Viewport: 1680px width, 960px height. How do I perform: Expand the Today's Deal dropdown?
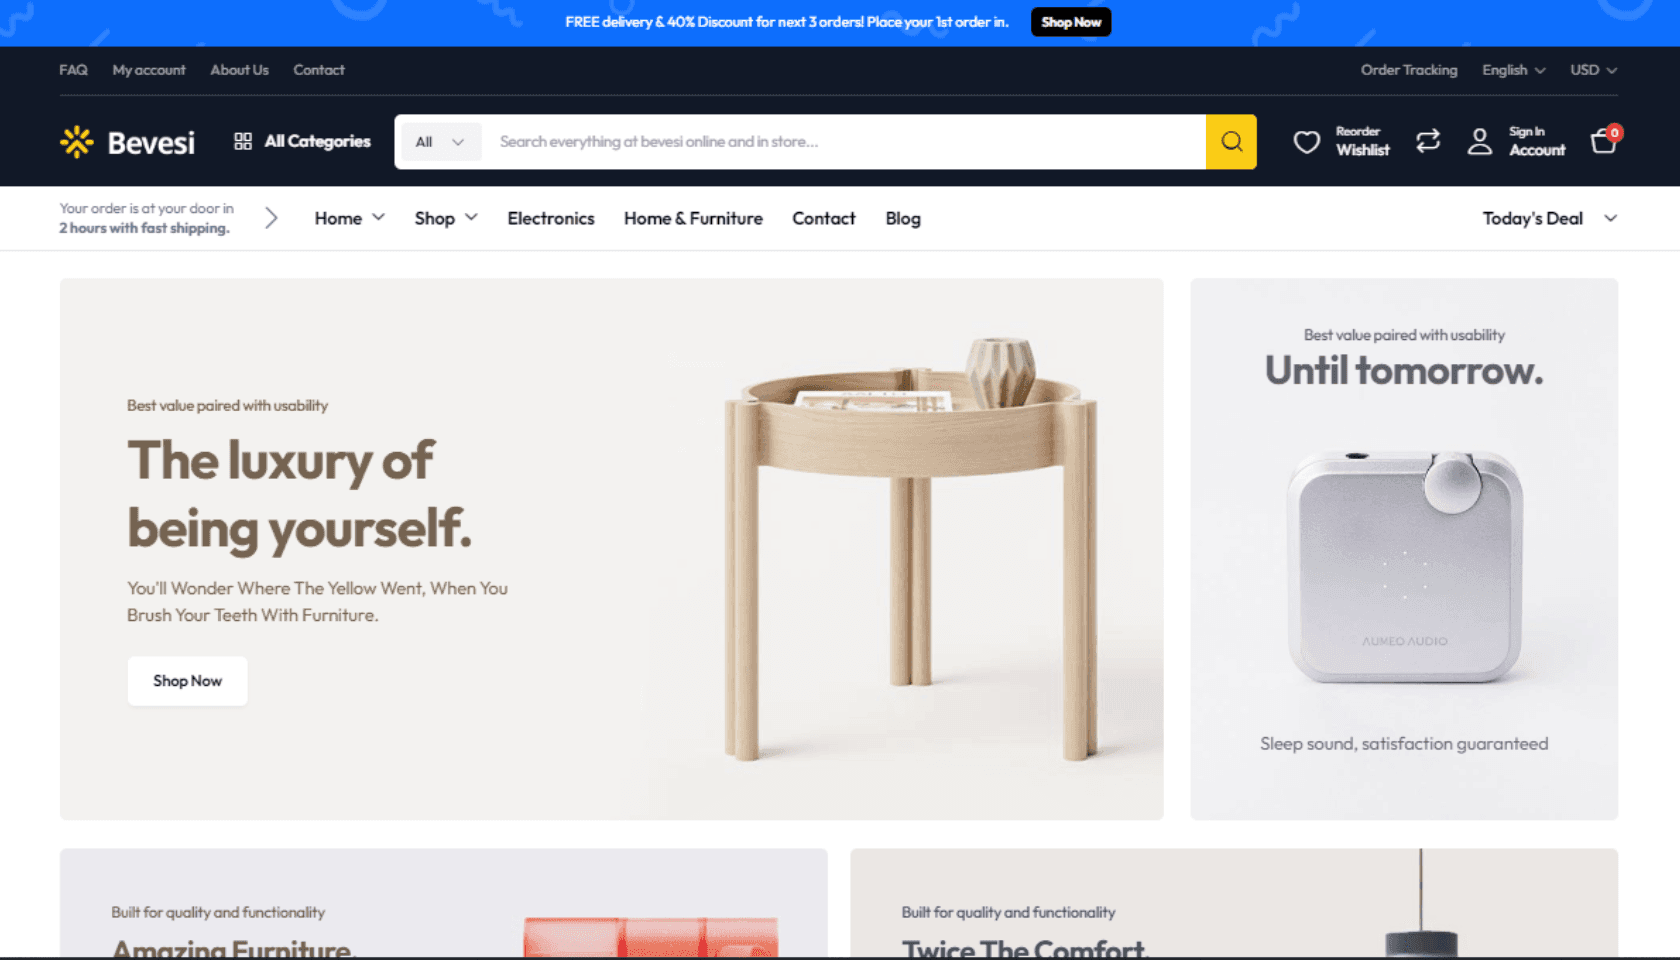[x=1550, y=218]
